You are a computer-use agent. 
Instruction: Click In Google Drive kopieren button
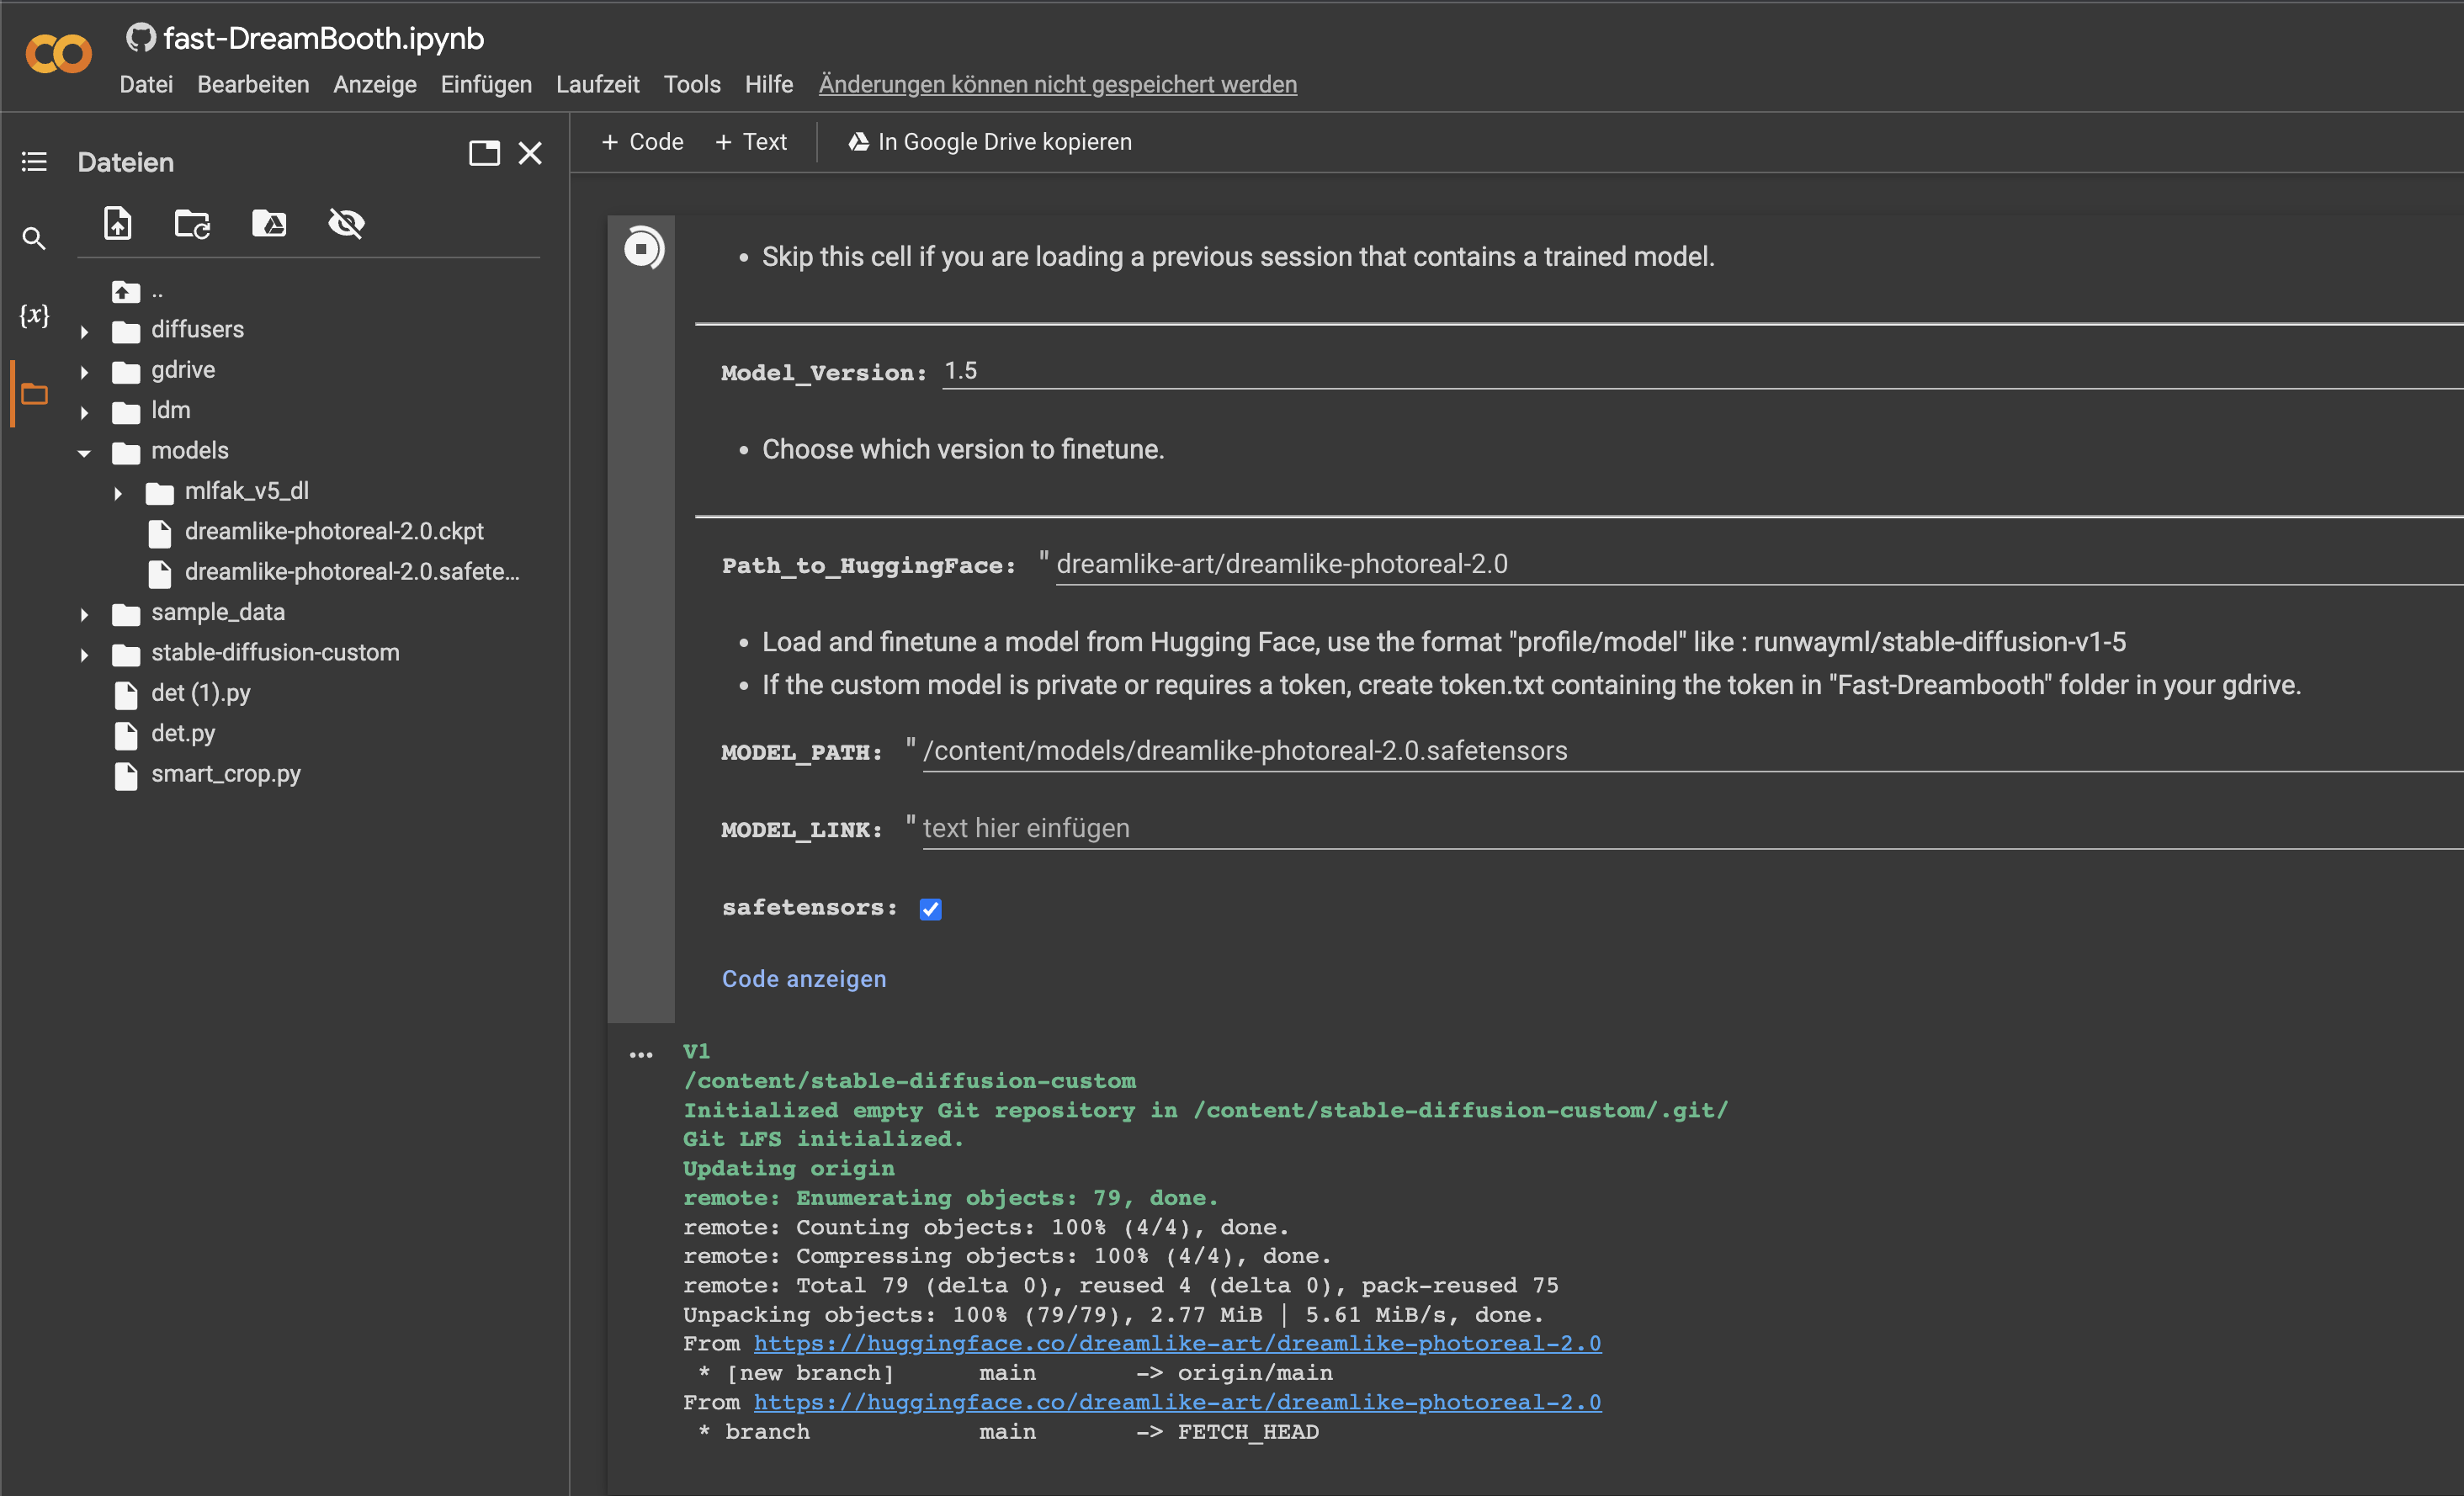point(990,142)
